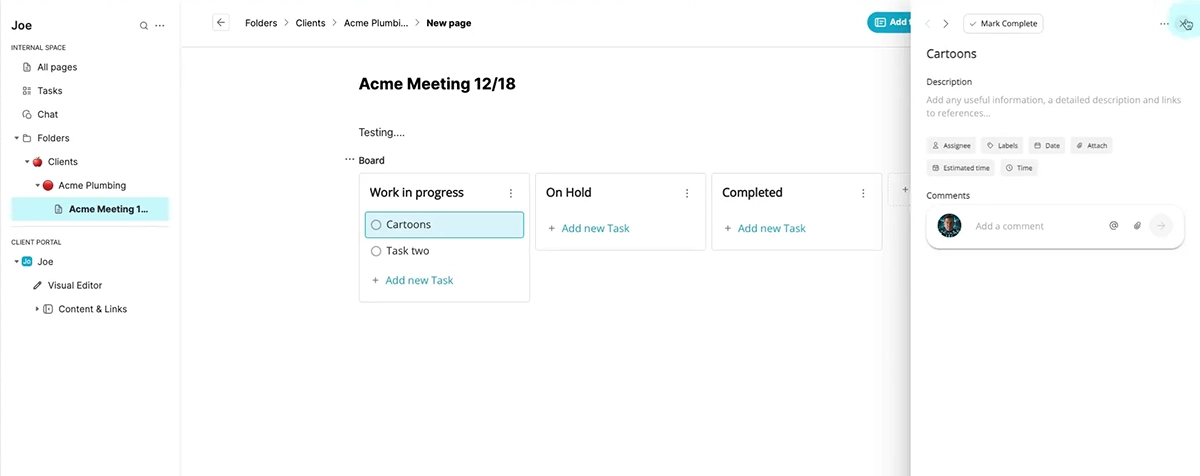This screenshot has height=476, width=1200.
Task: Go to next task arrow in panel
Action: [x=946, y=23]
